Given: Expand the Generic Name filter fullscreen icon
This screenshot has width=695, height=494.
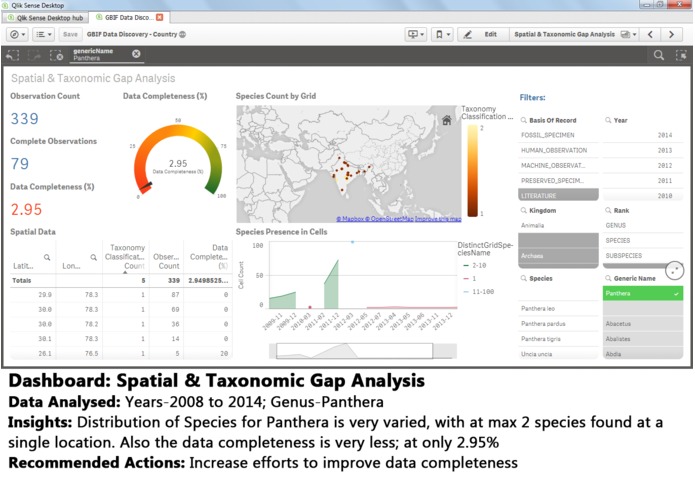Looking at the screenshot, I should tap(675, 270).
